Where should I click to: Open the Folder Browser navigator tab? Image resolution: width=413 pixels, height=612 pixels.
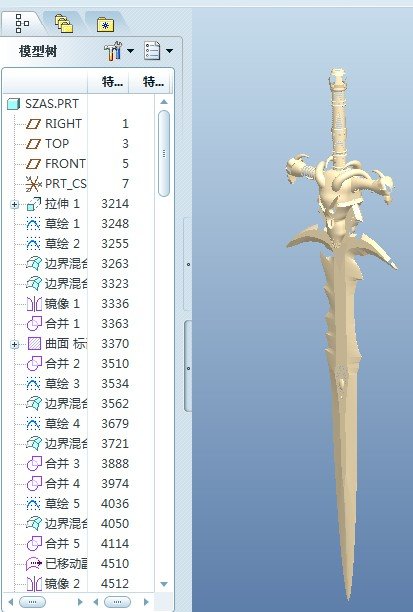click(x=64, y=23)
